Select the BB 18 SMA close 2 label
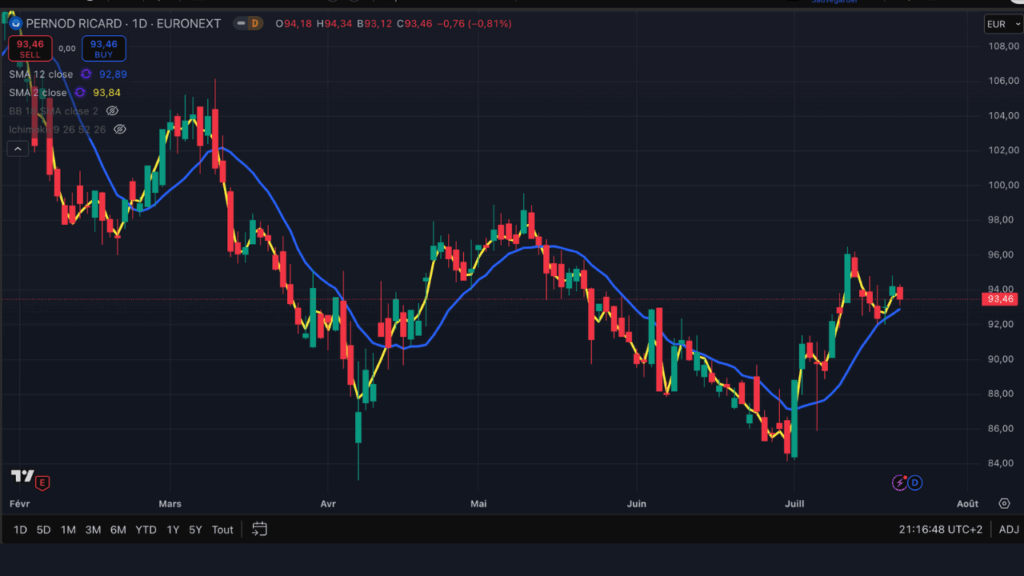The width and height of the screenshot is (1024, 576). (54, 111)
